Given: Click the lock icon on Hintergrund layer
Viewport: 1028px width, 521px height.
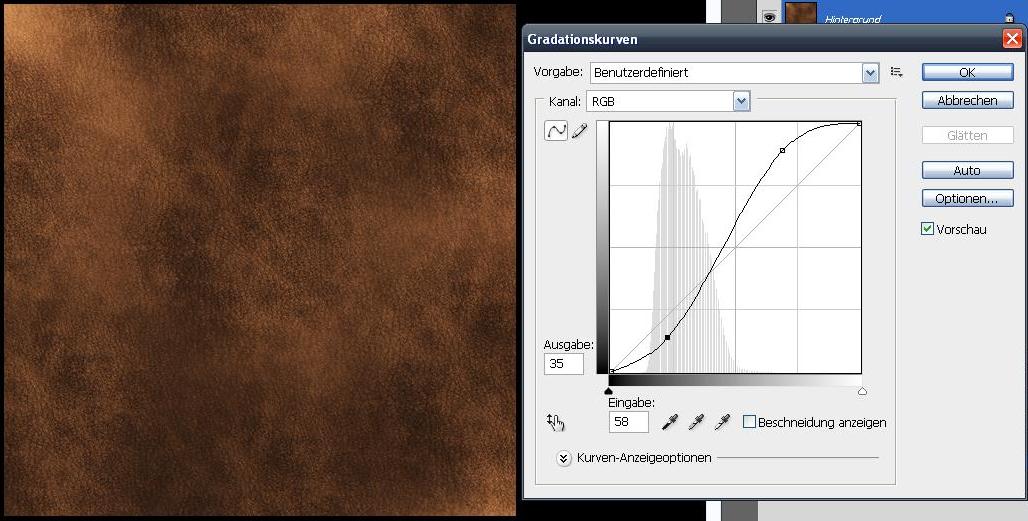Looking at the screenshot, I should pyautogui.click(x=1009, y=19).
